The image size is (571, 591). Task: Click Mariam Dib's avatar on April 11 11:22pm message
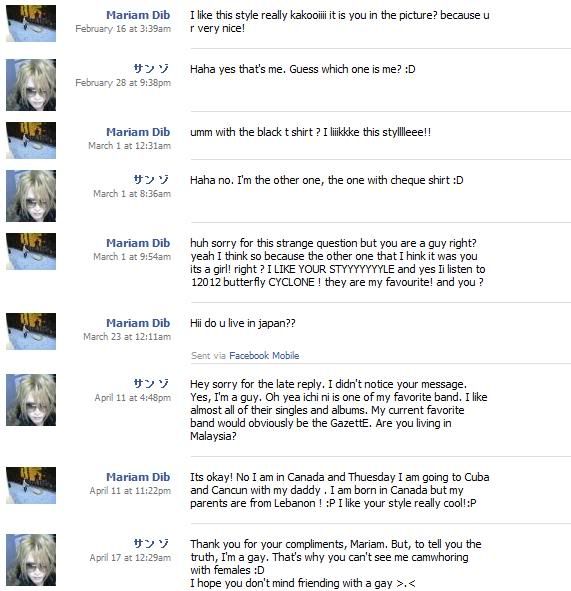pyautogui.click(x=31, y=485)
